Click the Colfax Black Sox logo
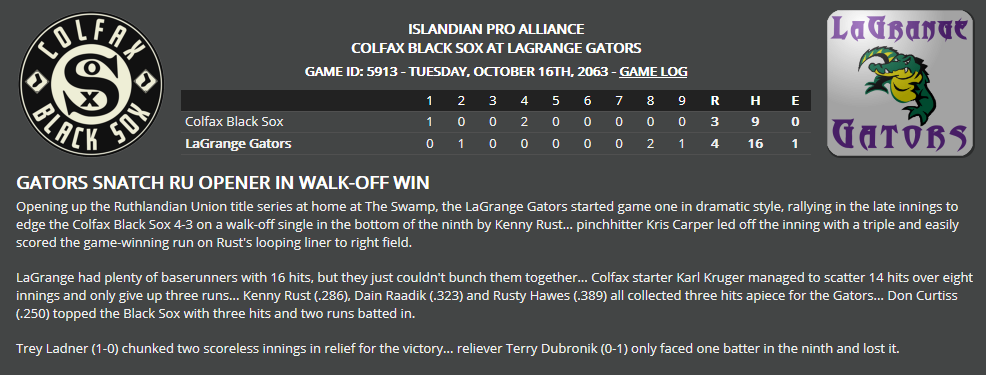This screenshot has height=375, width=986. click(91, 84)
